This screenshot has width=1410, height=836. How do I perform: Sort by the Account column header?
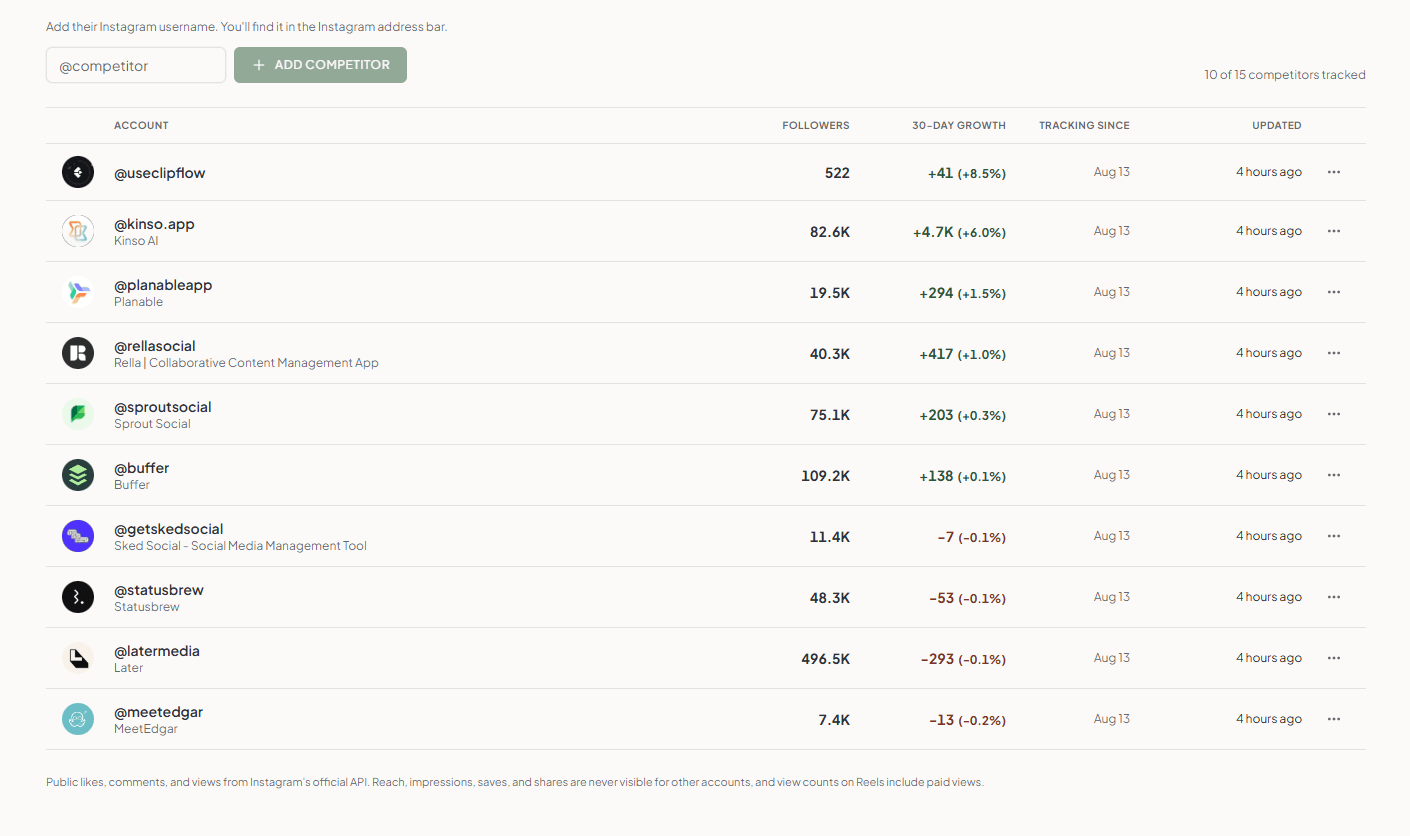[141, 126]
